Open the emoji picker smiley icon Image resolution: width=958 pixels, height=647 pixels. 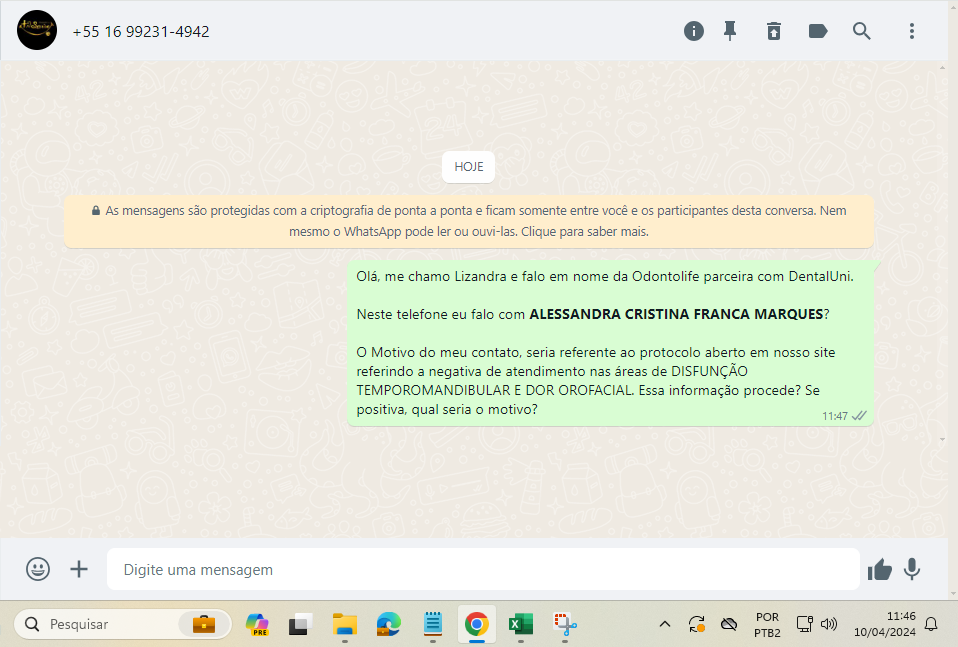(38, 569)
